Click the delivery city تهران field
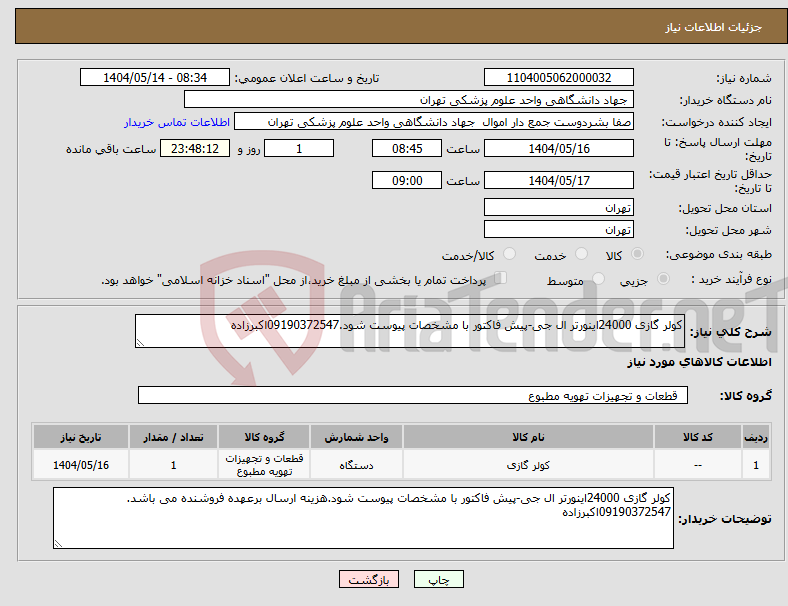788x606 pixels. (559, 230)
